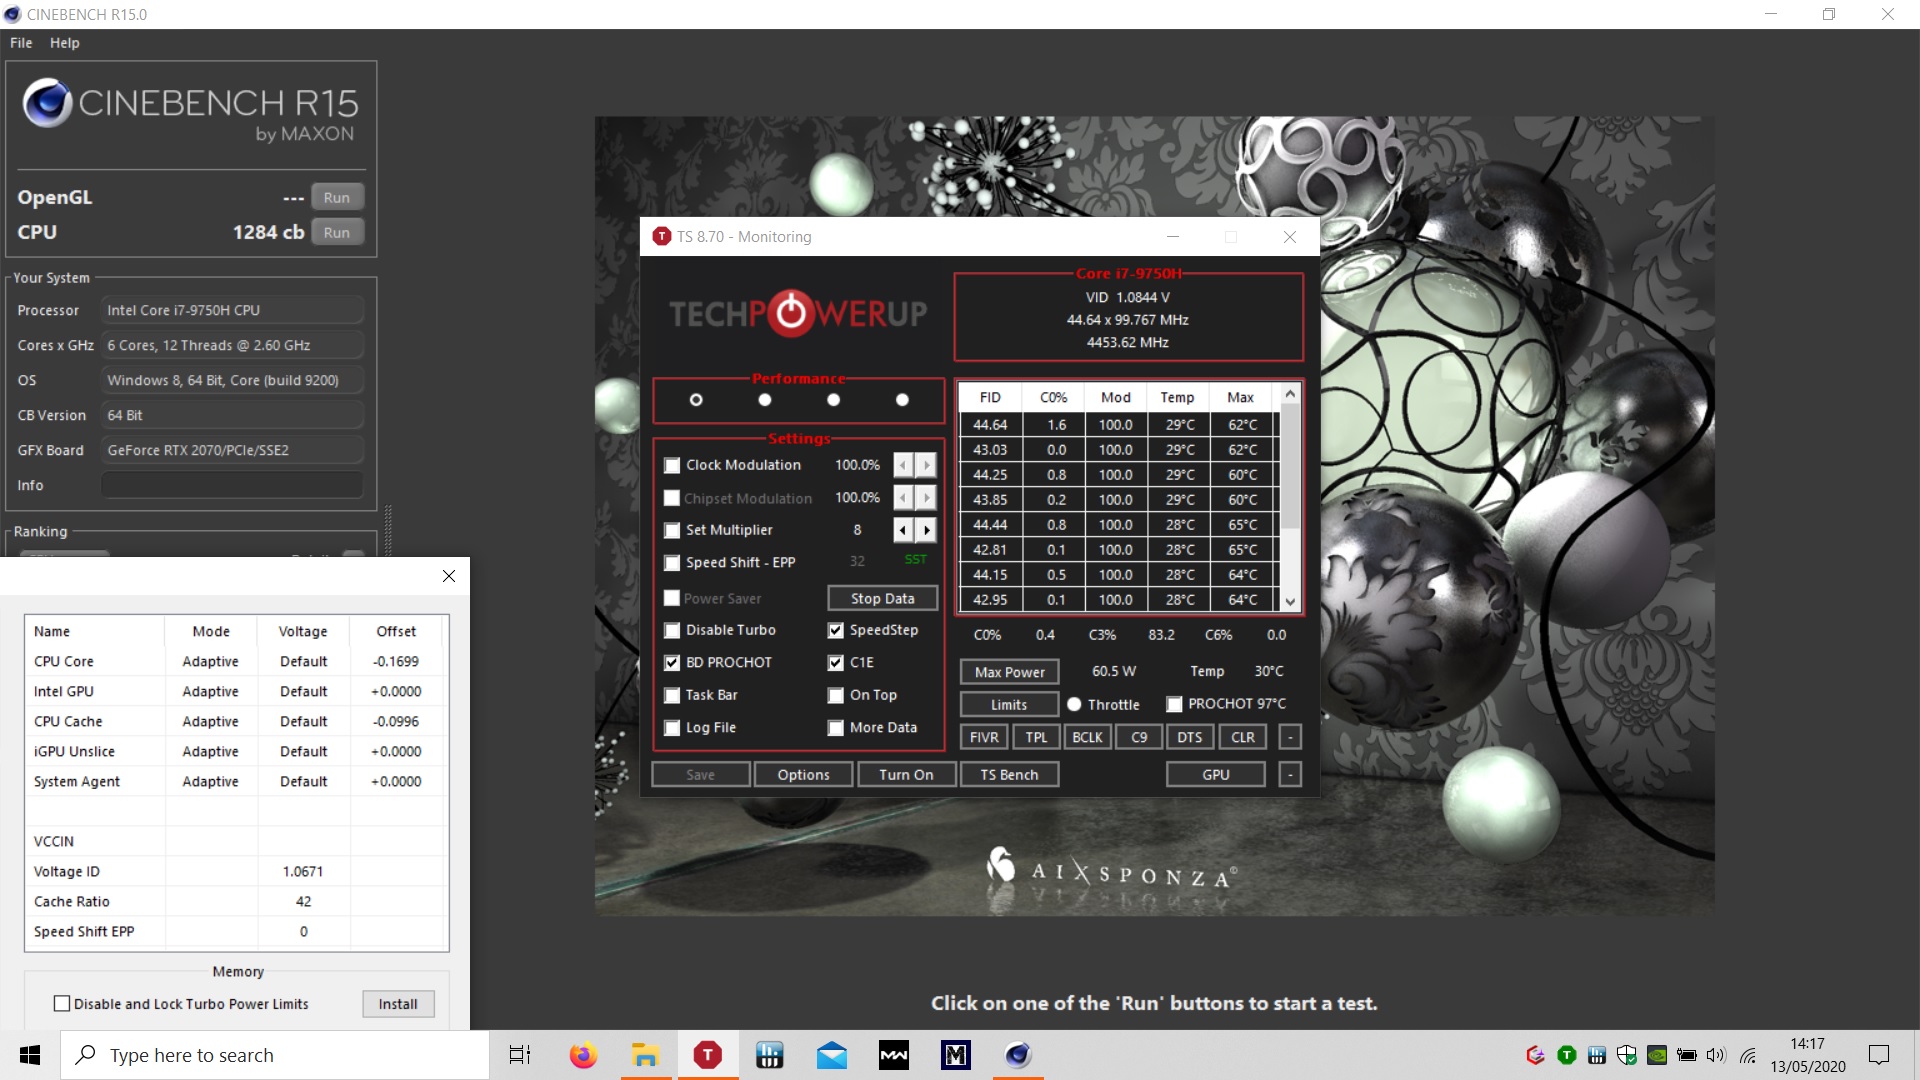
Task: Open the NVIDIA tray icon
Action: point(1657,1055)
